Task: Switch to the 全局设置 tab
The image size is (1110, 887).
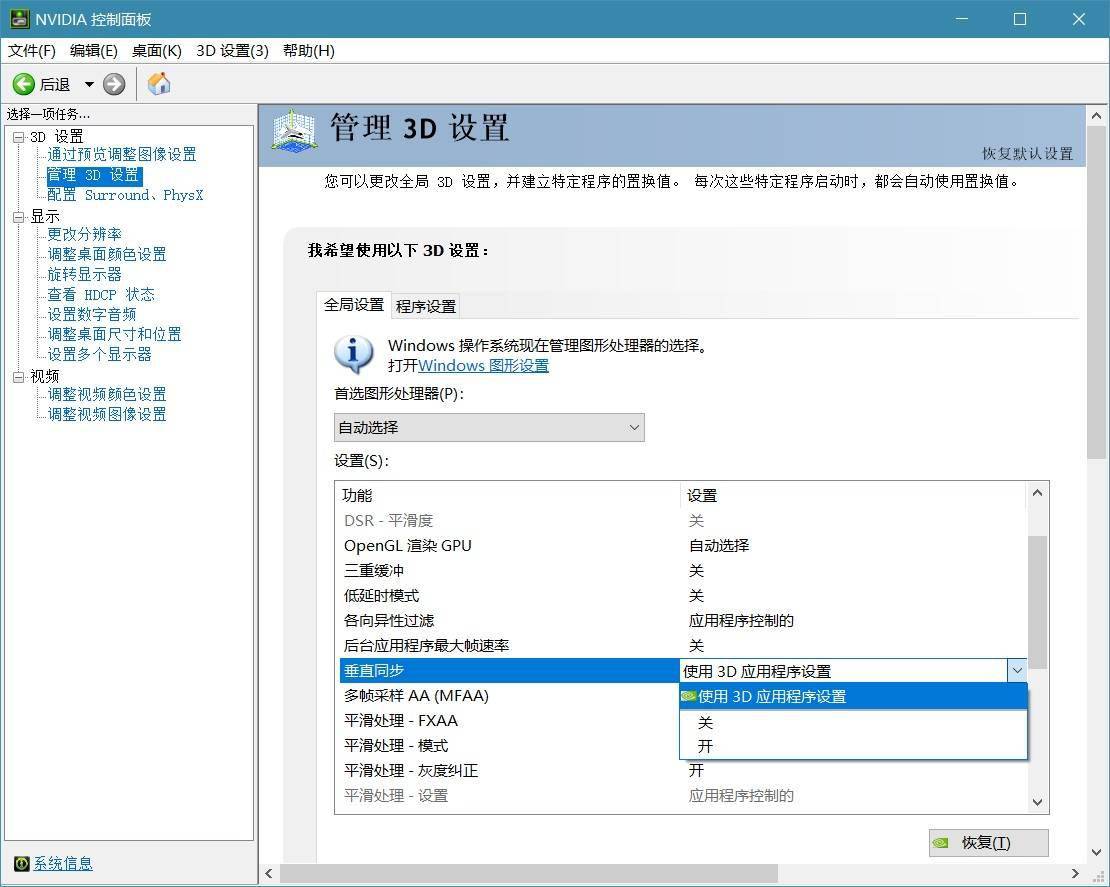Action: [x=353, y=305]
